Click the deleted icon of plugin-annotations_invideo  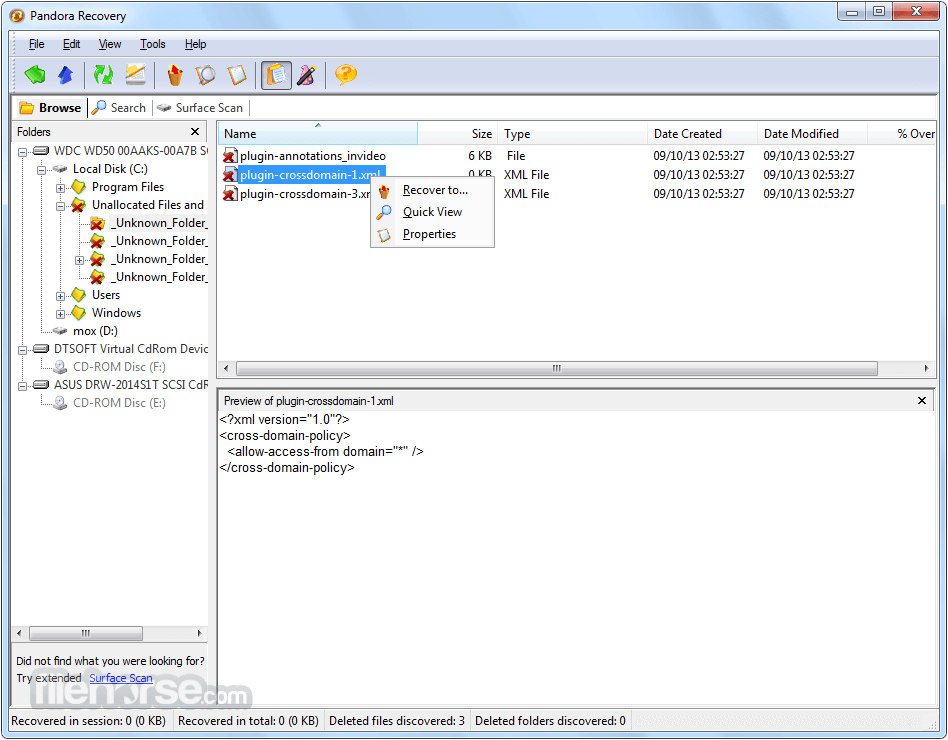coord(230,156)
